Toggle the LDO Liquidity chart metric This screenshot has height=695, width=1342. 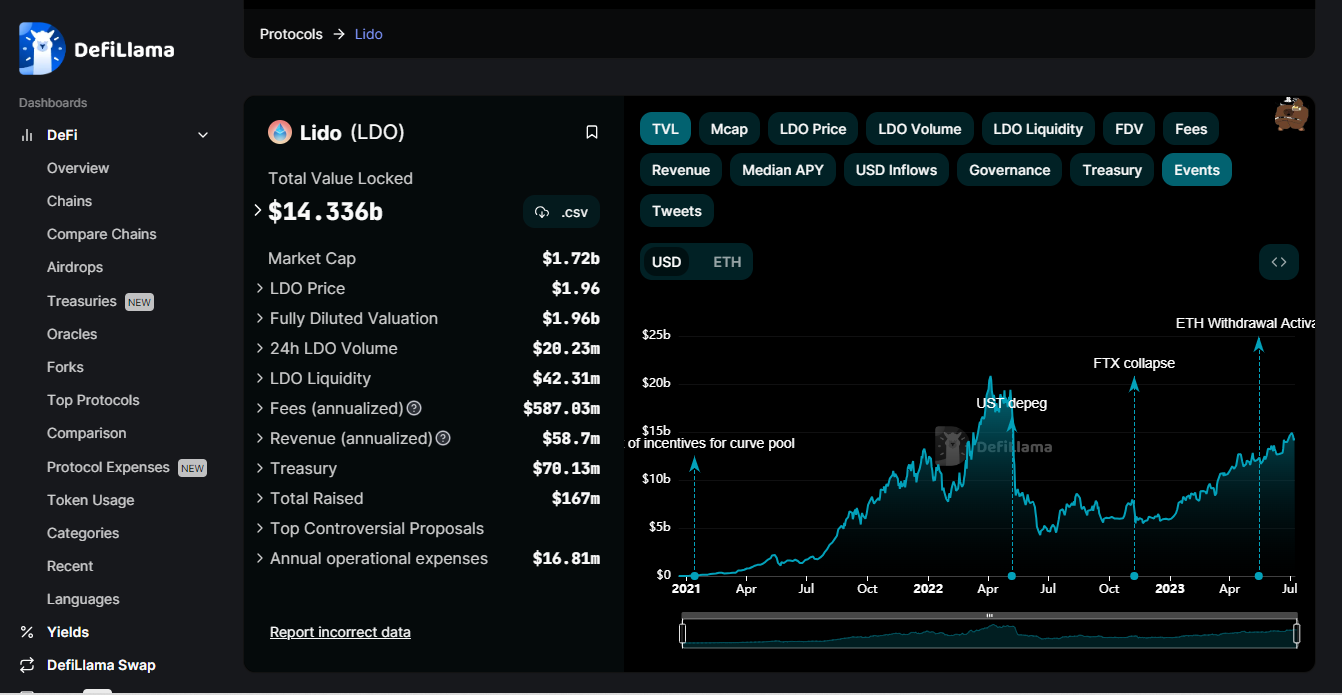pos(1038,129)
